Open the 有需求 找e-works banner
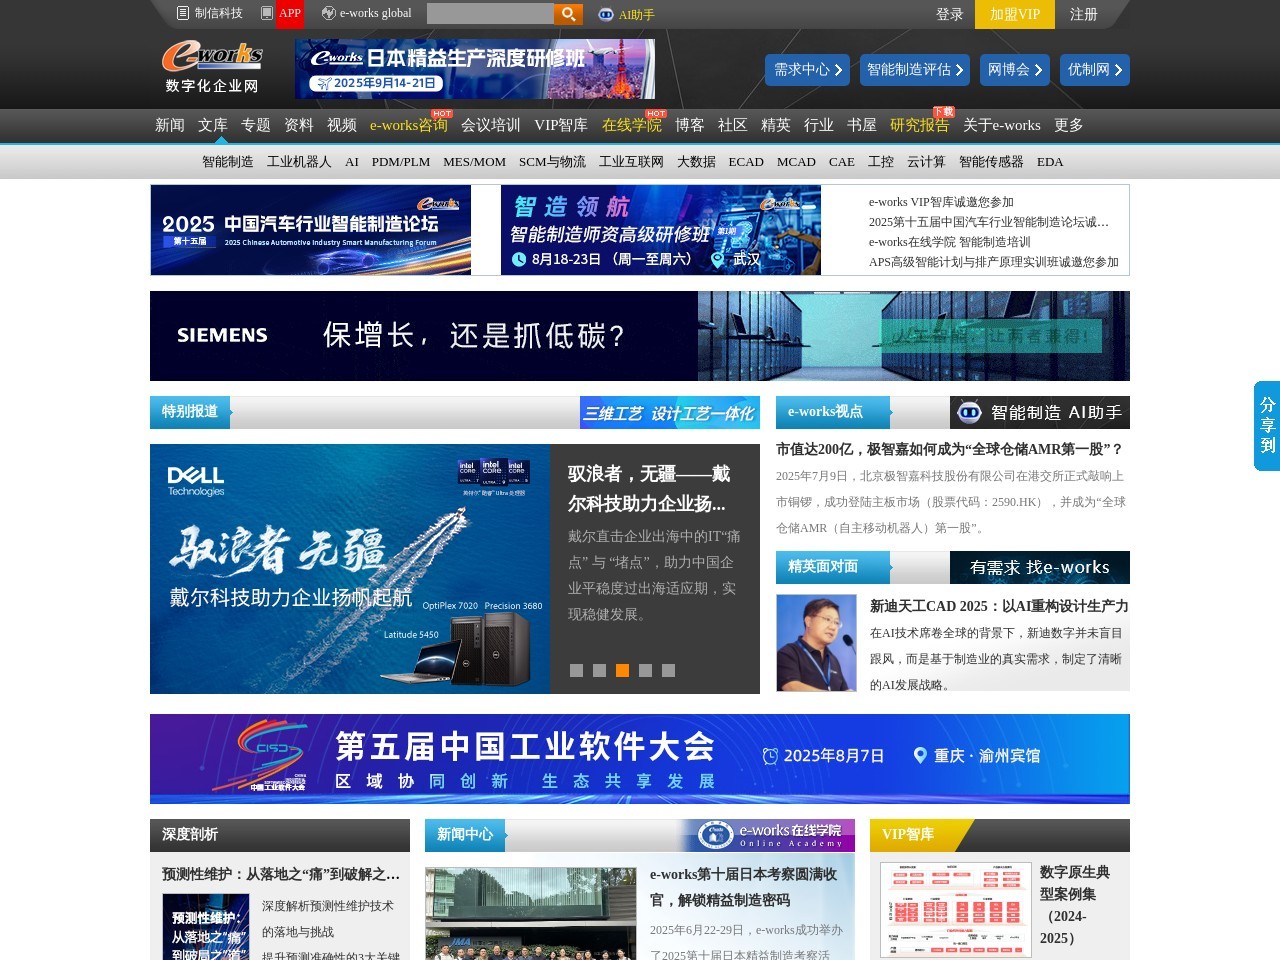 point(1040,567)
